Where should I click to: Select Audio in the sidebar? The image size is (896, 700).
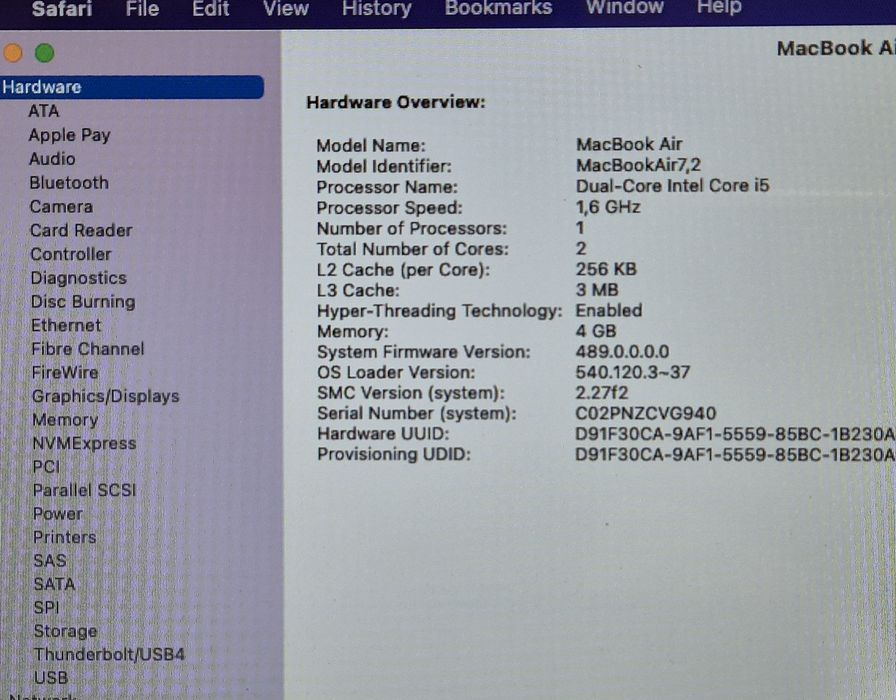[52, 159]
